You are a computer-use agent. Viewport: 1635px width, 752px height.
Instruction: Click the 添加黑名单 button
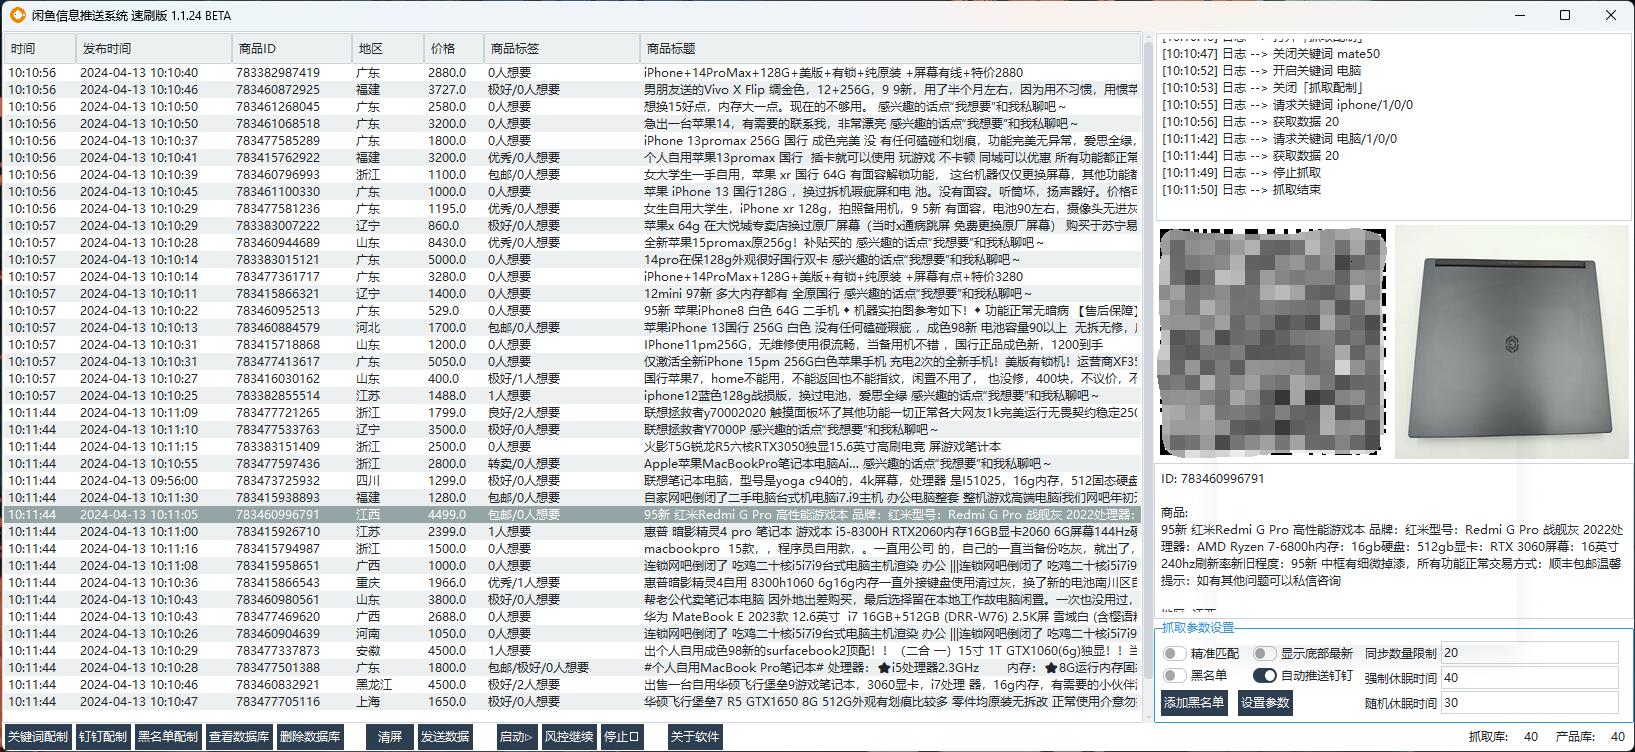[1194, 703]
